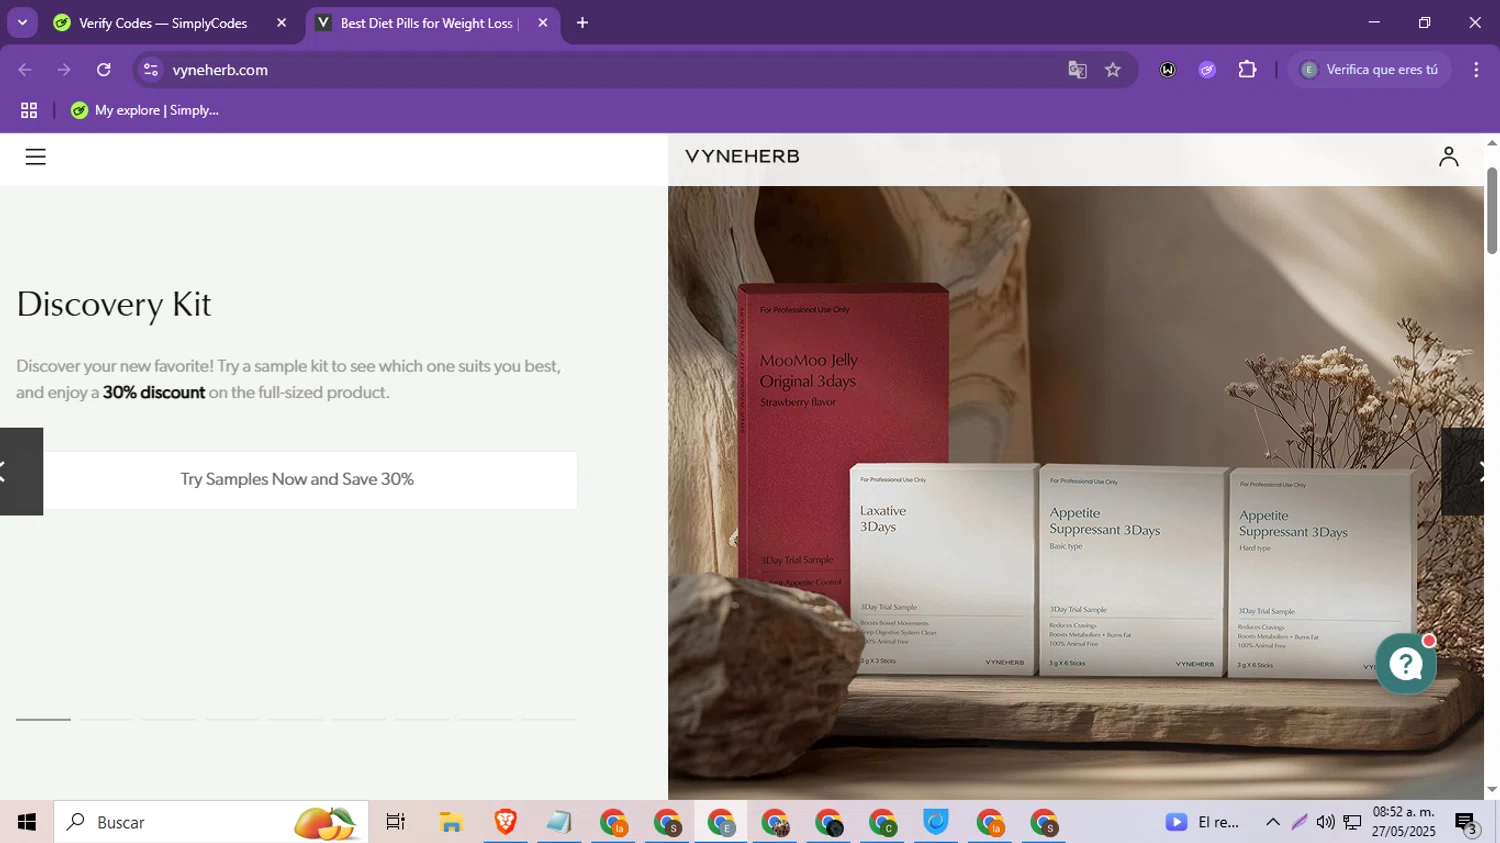This screenshot has height=843, width=1500.
Task: Go back in browser history
Action: (x=25, y=70)
